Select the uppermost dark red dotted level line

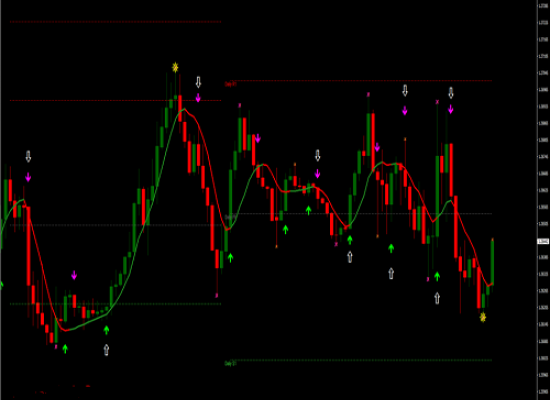[x=115, y=22]
